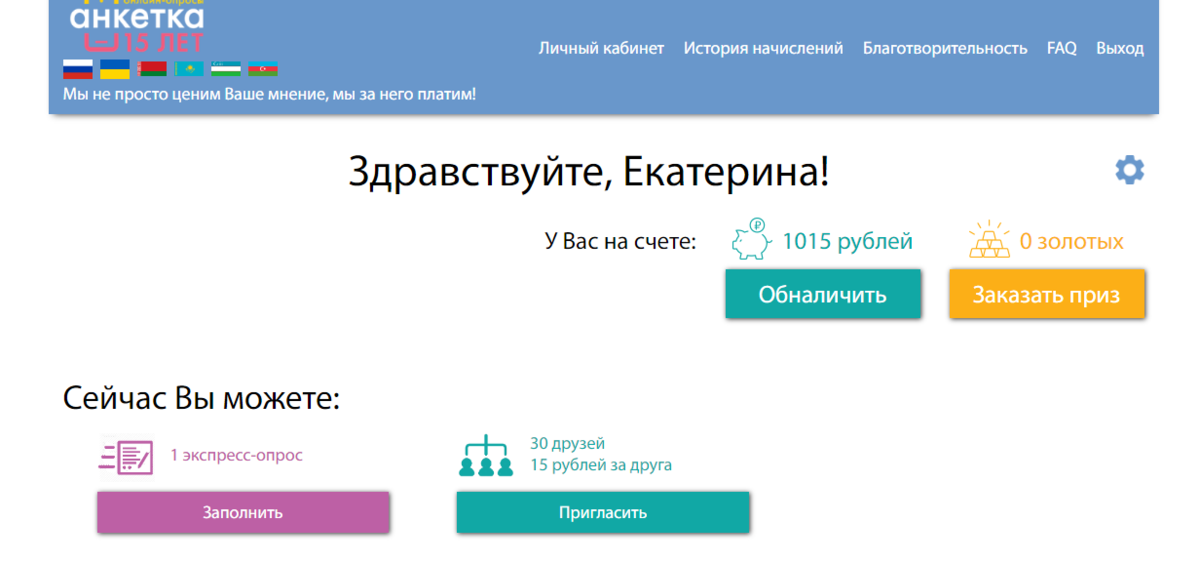The image size is (1200, 563).
Task: Click the gold bars icon
Action: tap(989, 240)
